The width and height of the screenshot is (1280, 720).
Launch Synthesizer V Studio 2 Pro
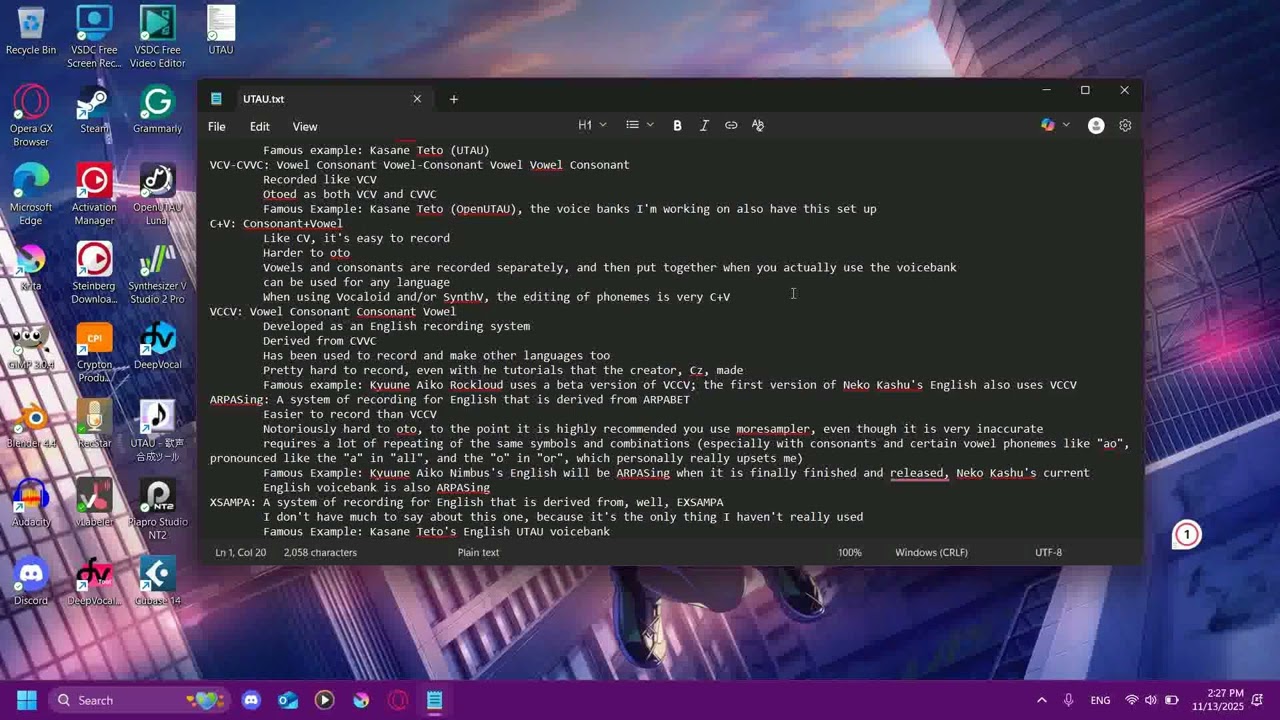click(157, 273)
